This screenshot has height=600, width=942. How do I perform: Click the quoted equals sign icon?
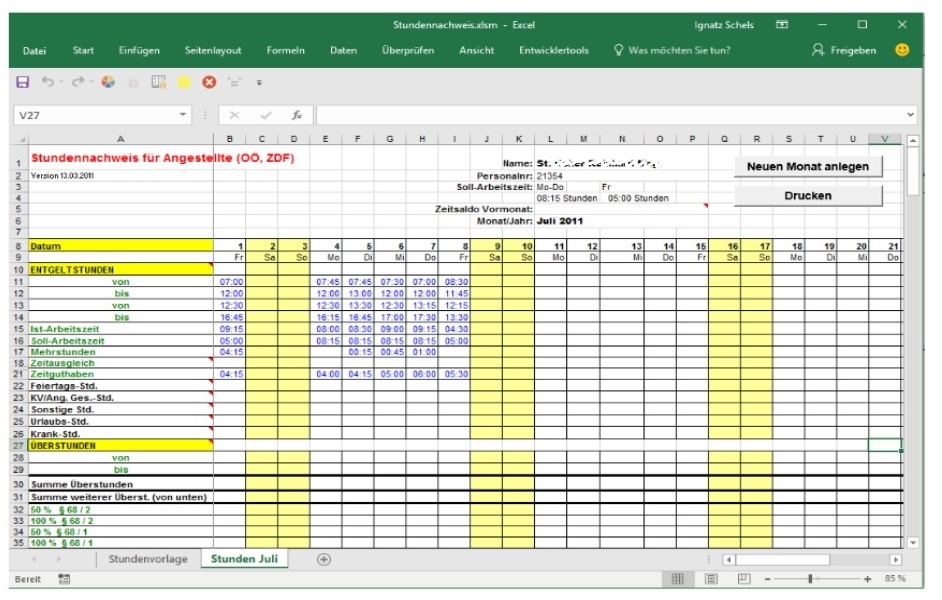click(234, 82)
